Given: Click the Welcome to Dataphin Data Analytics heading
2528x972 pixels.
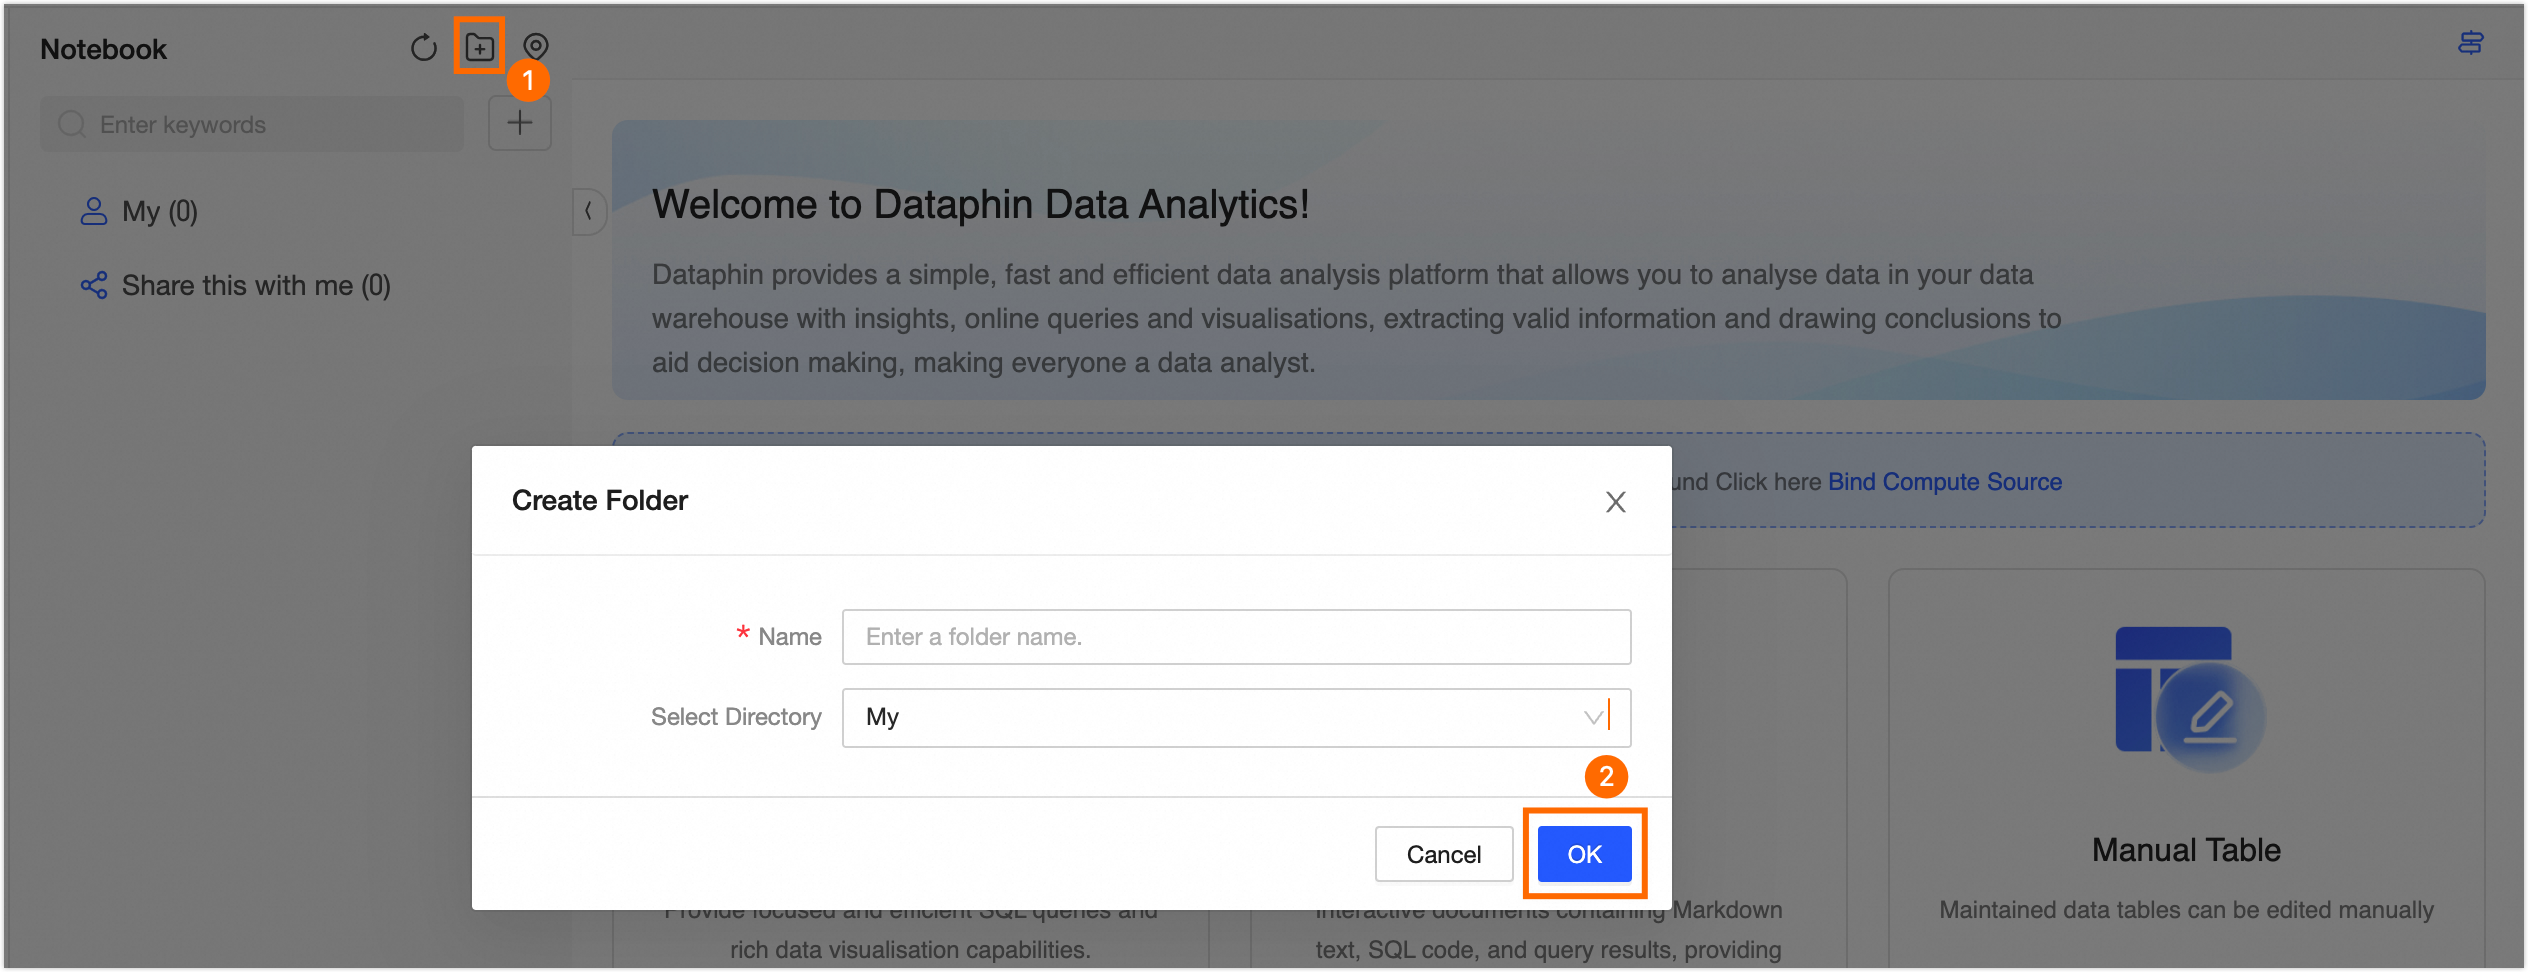Looking at the screenshot, I should [x=981, y=205].
